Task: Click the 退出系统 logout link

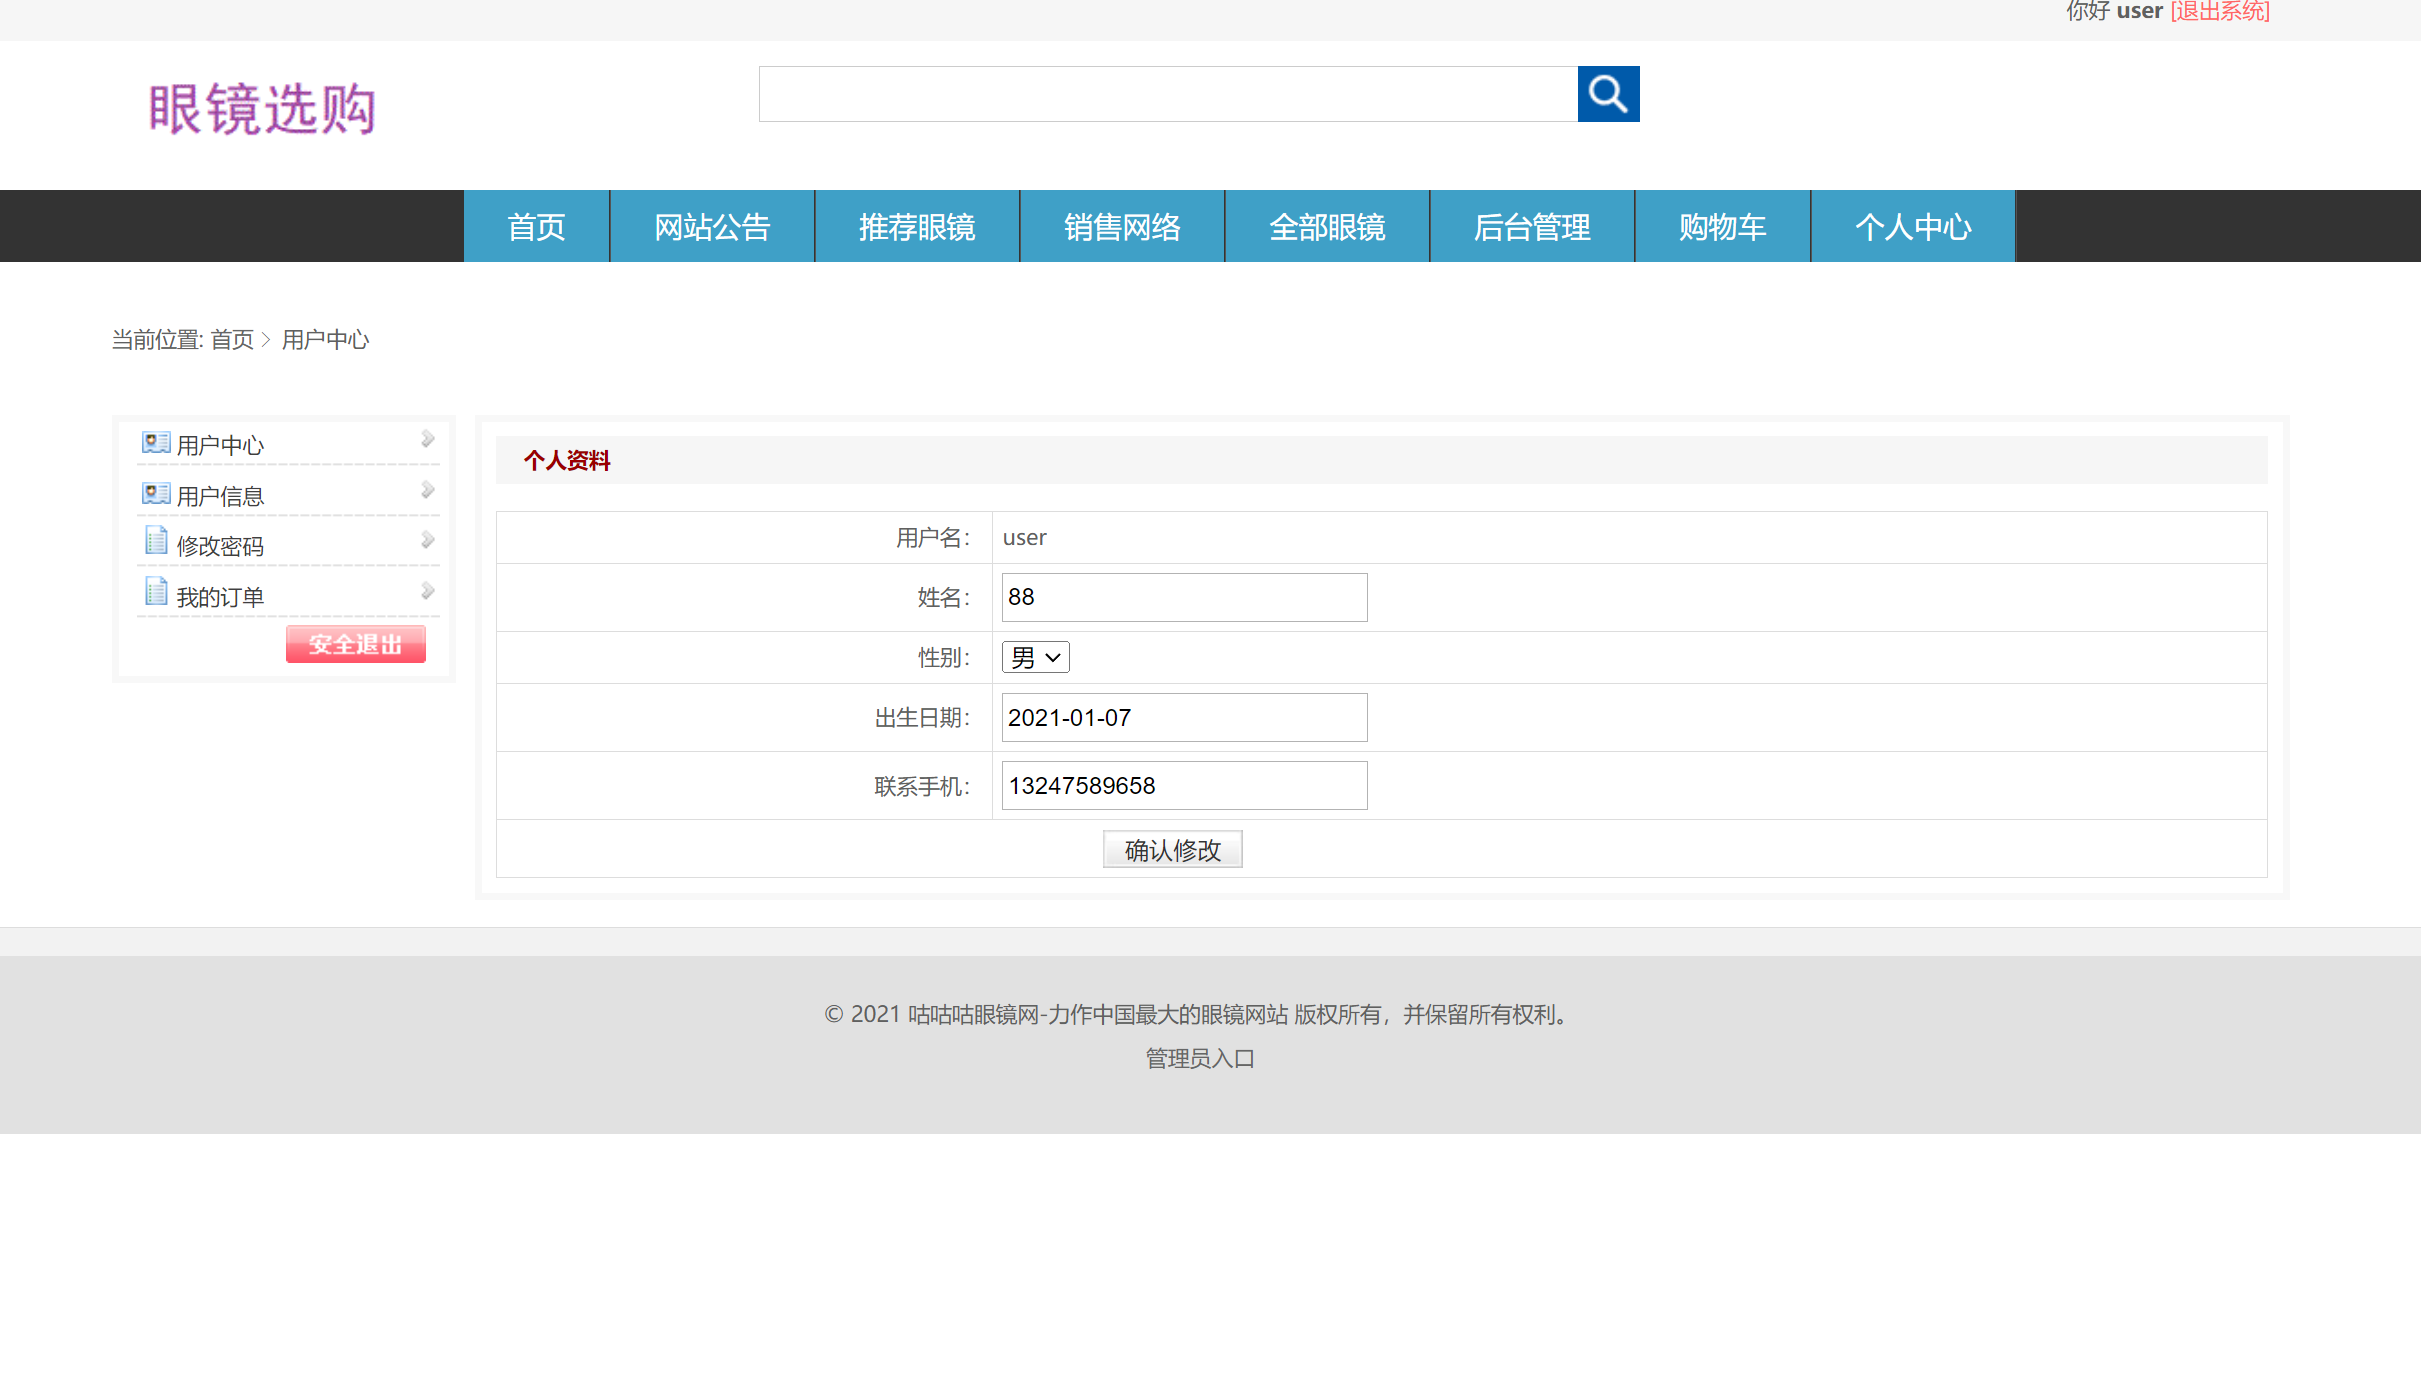Action: (x=2219, y=12)
